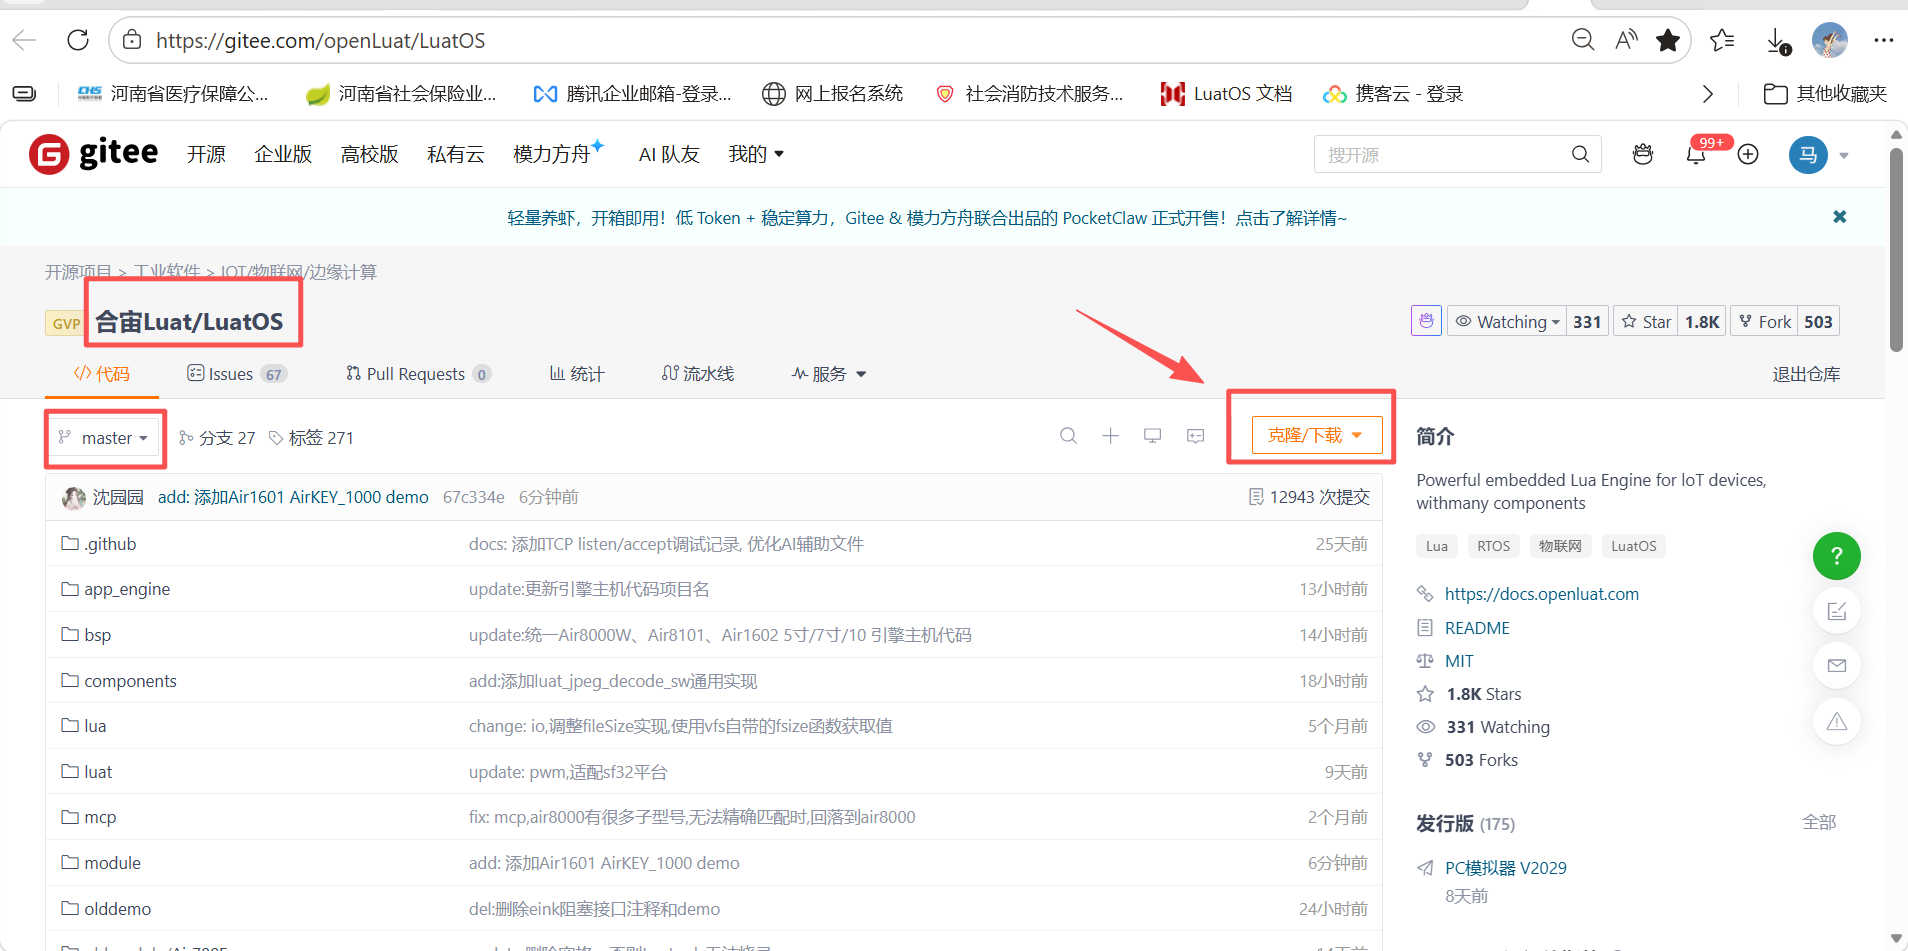Click the floating envelope message icon
The height and width of the screenshot is (951, 1908).
[1836, 666]
